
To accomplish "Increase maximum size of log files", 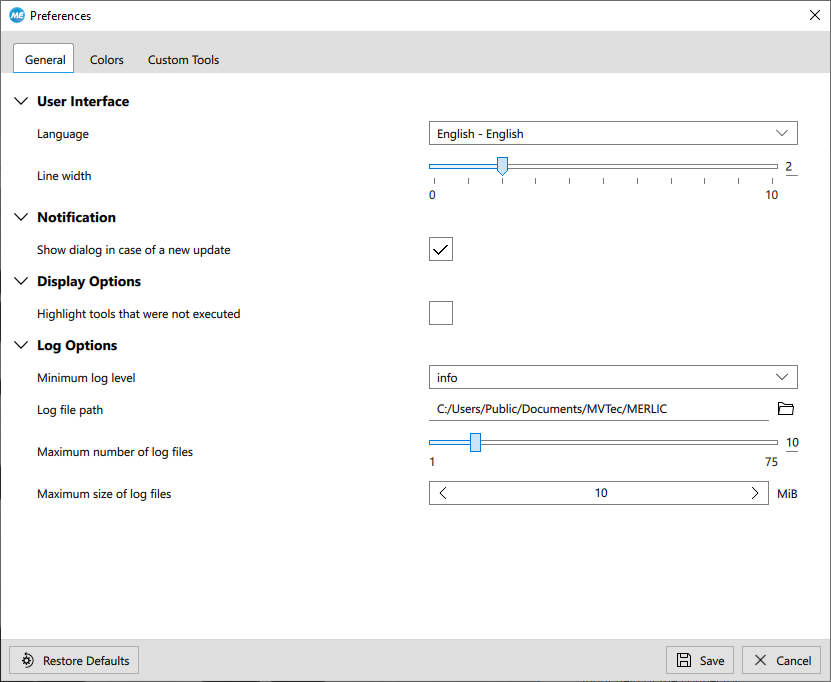I will pos(755,493).
